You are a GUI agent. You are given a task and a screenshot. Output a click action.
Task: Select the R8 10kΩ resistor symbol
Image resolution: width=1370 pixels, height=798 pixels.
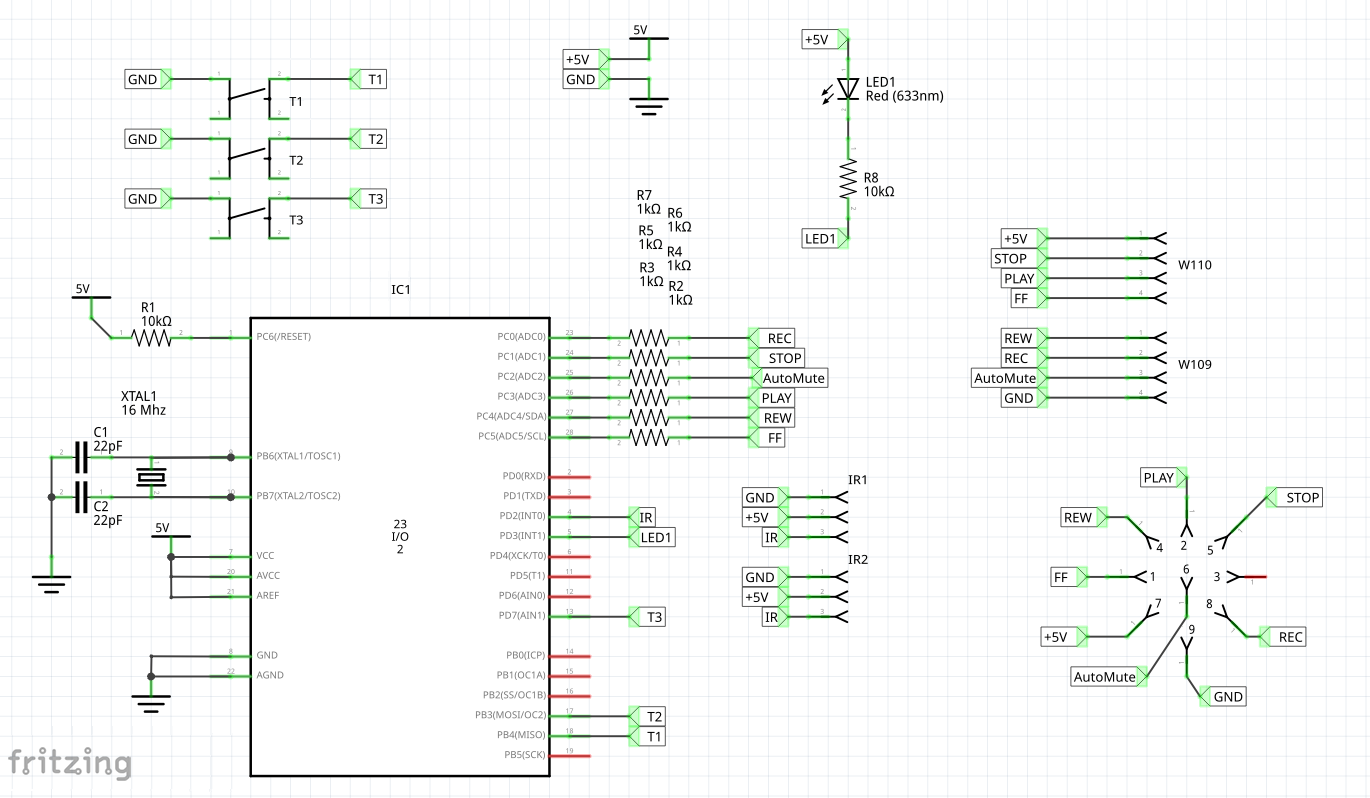[x=848, y=180]
